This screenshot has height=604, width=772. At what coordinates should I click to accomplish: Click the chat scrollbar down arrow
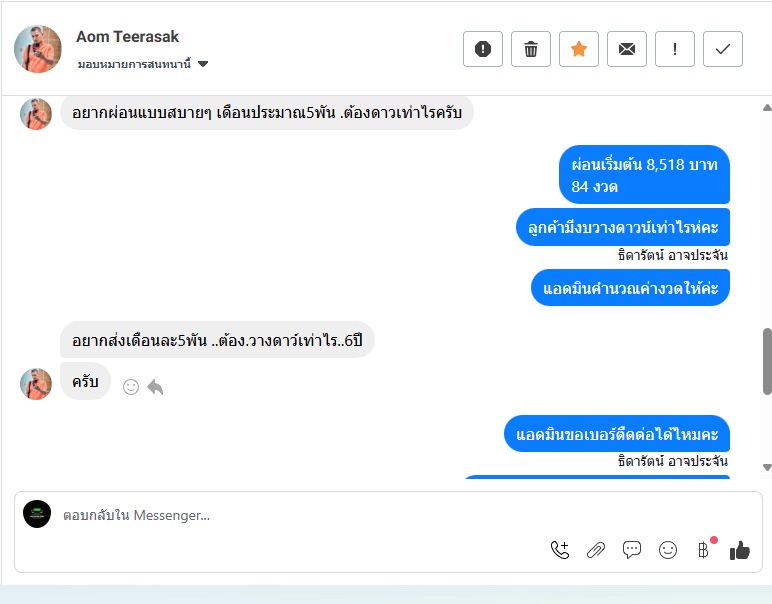767,467
